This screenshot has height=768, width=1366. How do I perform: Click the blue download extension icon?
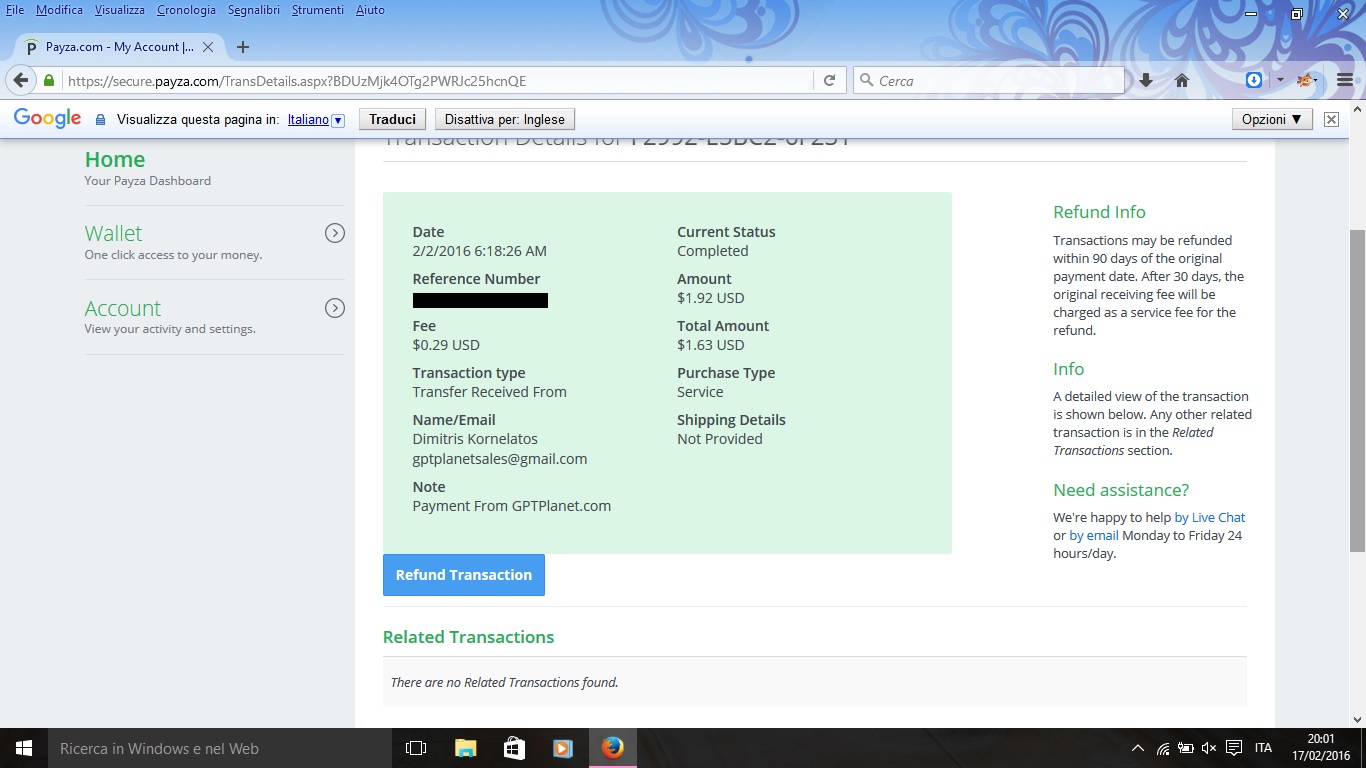(x=1254, y=80)
